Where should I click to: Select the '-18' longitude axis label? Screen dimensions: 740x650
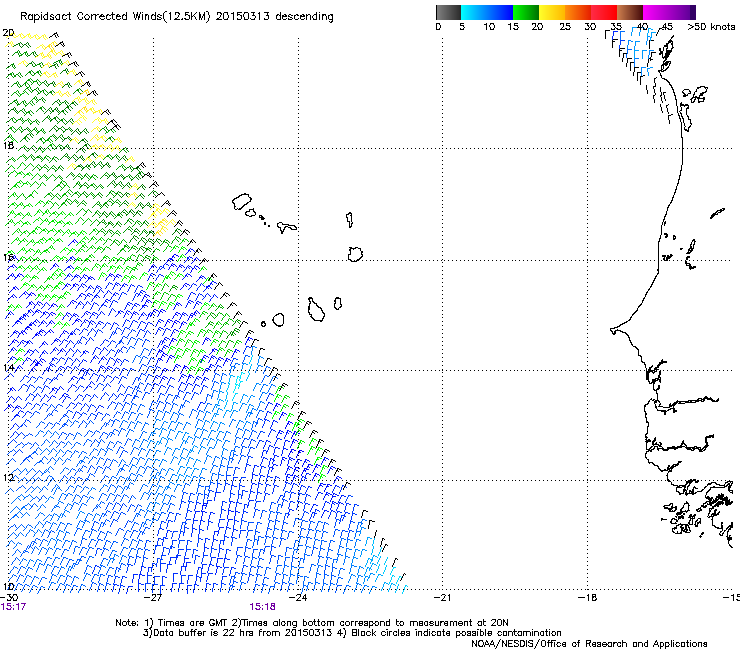tap(588, 597)
